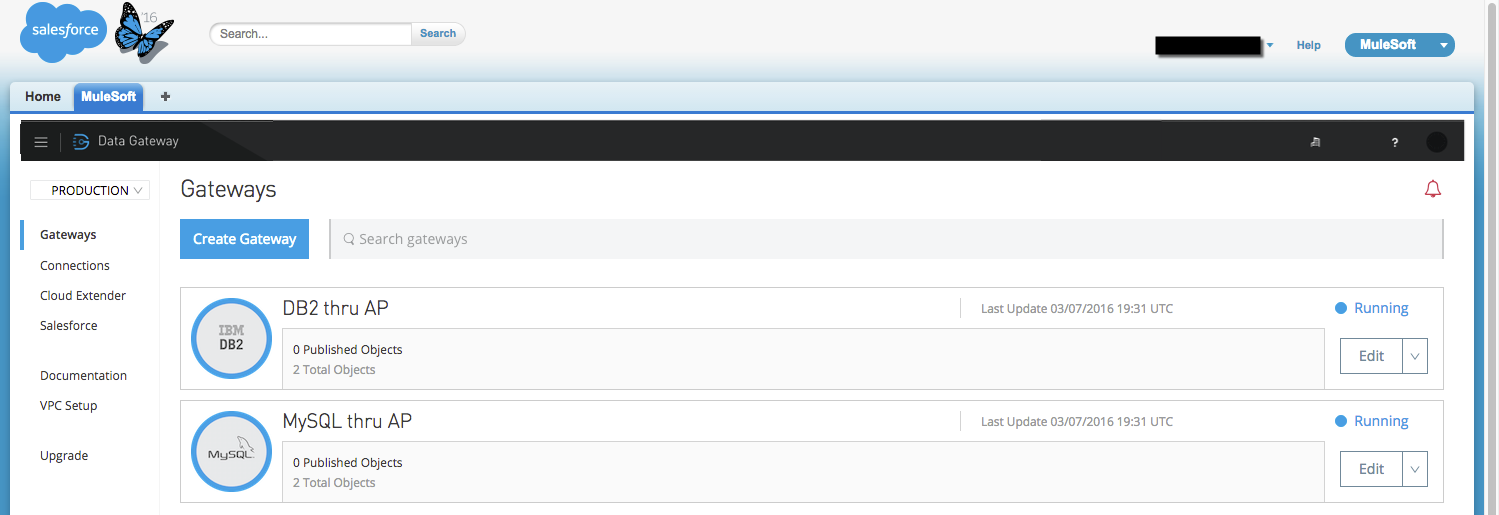Image resolution: width=1499 pixels, height=515 pixels.
Task: Click the MySQL gateway logo
Action: [231, 451]
